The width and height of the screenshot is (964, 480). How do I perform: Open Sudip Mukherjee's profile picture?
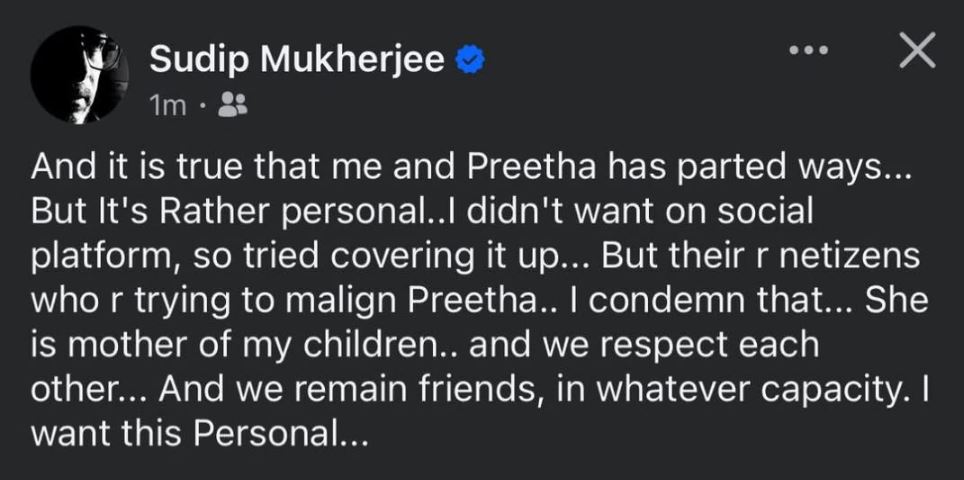76,73
